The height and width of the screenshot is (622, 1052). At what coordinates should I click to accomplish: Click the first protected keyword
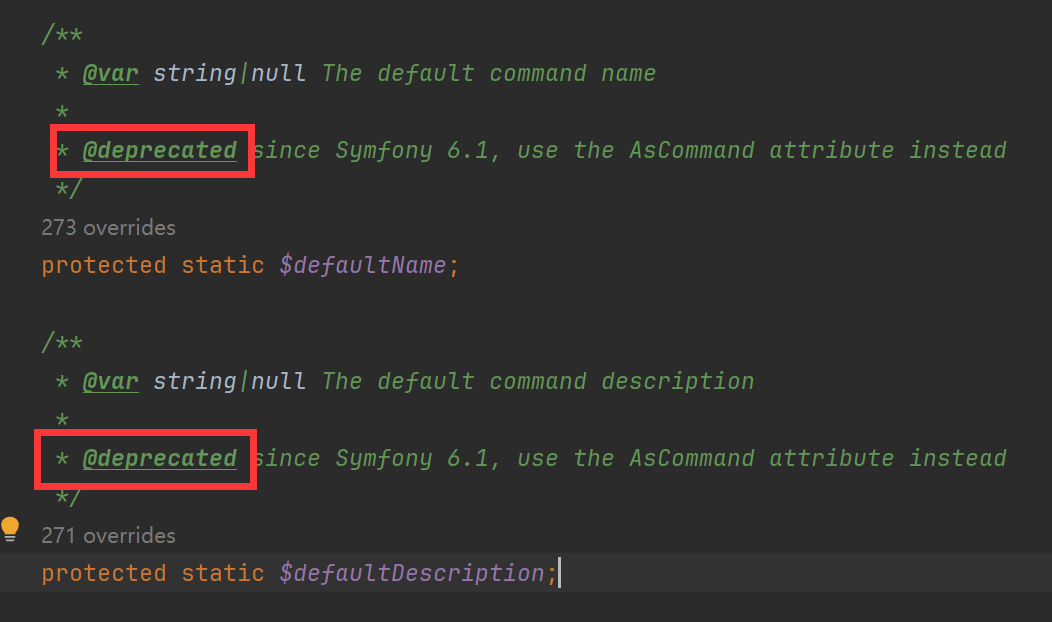pyautogui.click(x=104, y=266)
